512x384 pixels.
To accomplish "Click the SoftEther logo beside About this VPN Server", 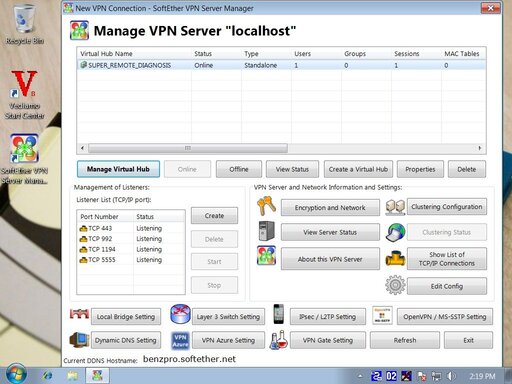I will click(x=266, y=255).
